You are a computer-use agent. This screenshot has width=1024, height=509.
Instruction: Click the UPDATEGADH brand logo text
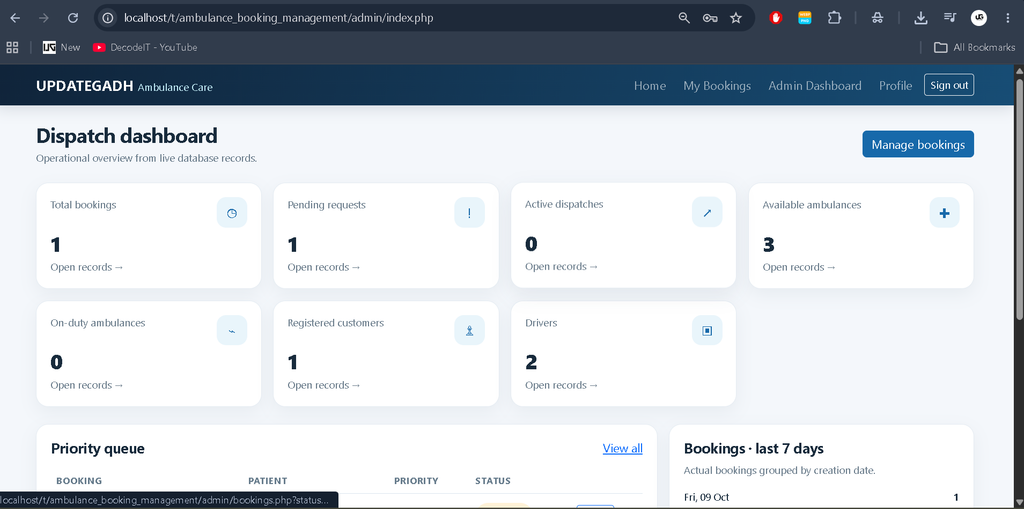tap(85, 86)
